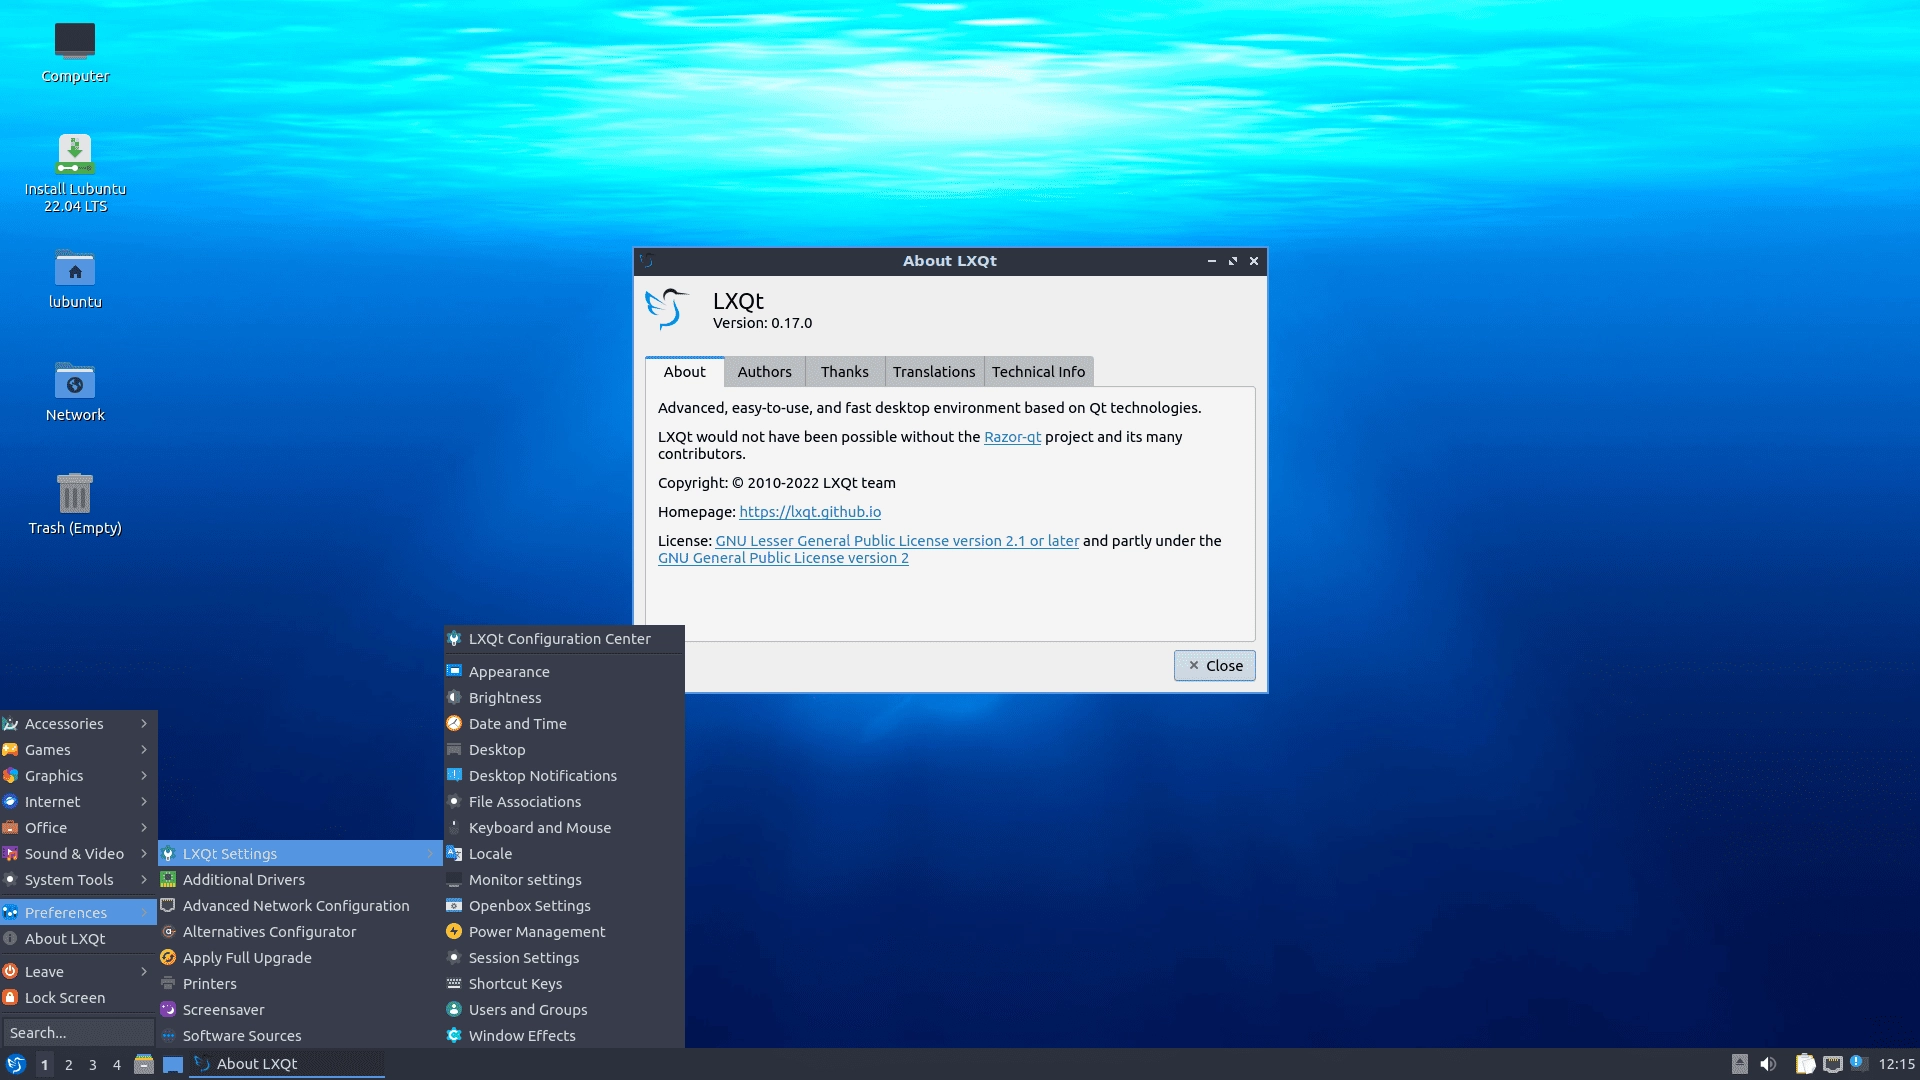Image resolution: width=1920 pixels, height=1080 pixels.
Task: Open the Computer desktop icon
Action: [x=75, y=52]
